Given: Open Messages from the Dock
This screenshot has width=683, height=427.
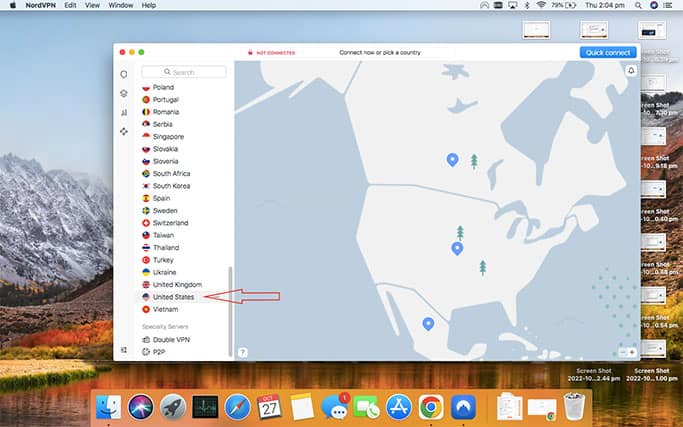Looking at the screenshot, I should point(335,407).
